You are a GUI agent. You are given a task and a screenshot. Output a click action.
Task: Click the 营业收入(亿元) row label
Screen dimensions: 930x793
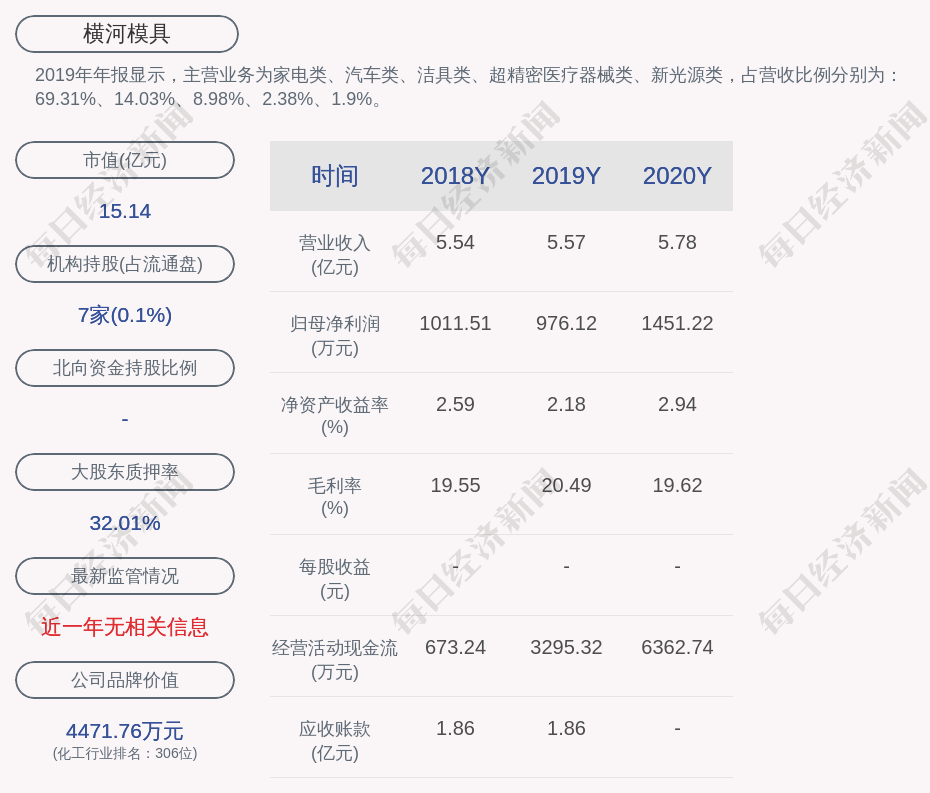tap(335, 255)
